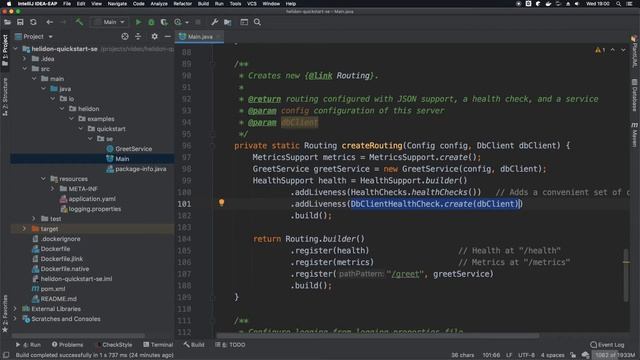Run Main green play button
Viewport: 640px width, 360px height.
click(138, 22)
